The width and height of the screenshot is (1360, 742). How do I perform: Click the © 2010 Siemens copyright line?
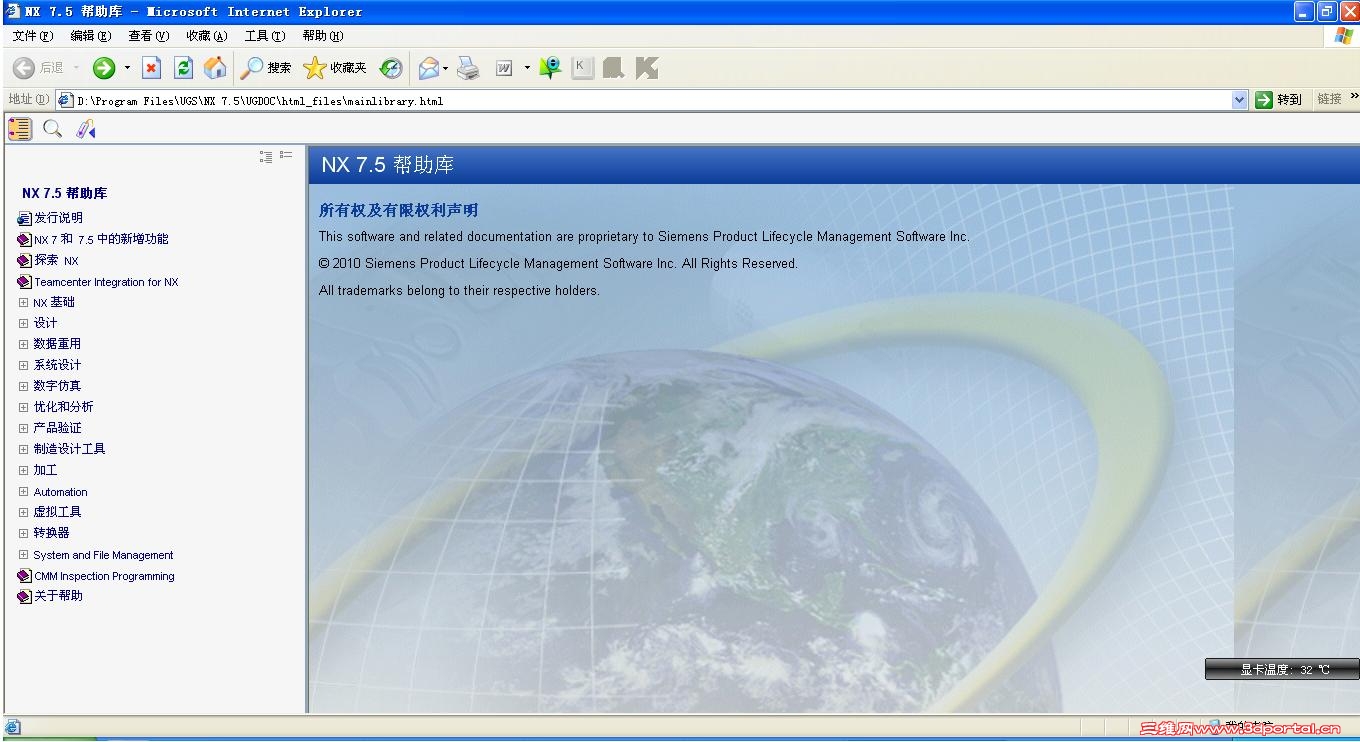[x=558, y=264]
